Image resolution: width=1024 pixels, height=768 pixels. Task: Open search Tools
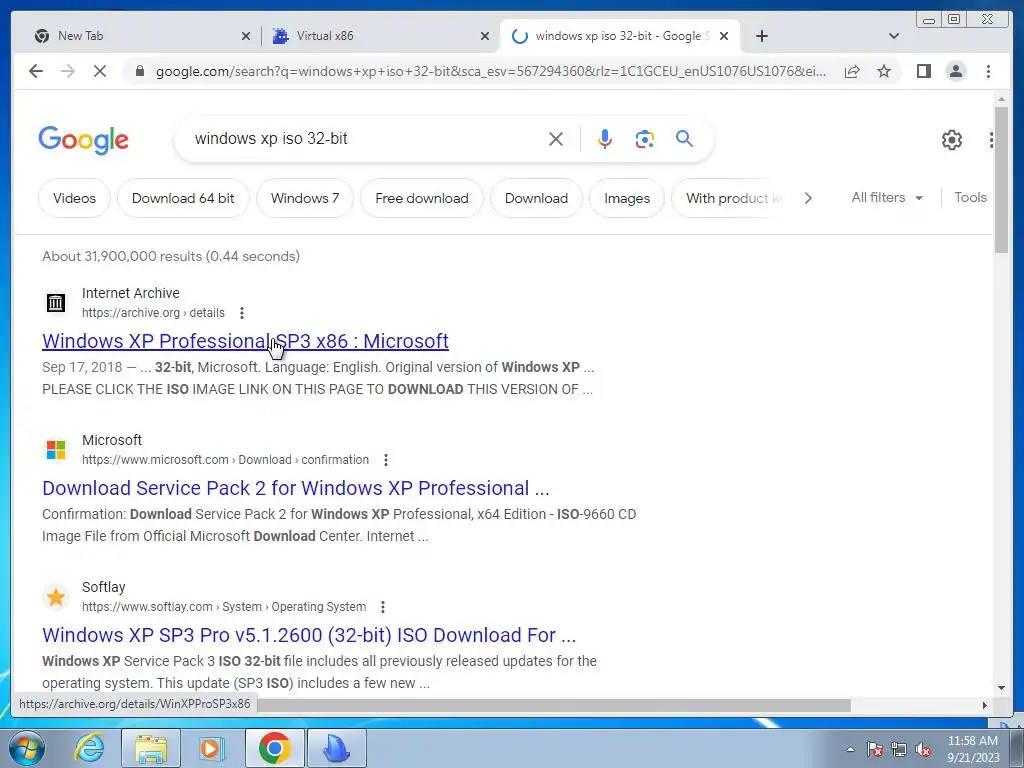[x=970, y=197]
